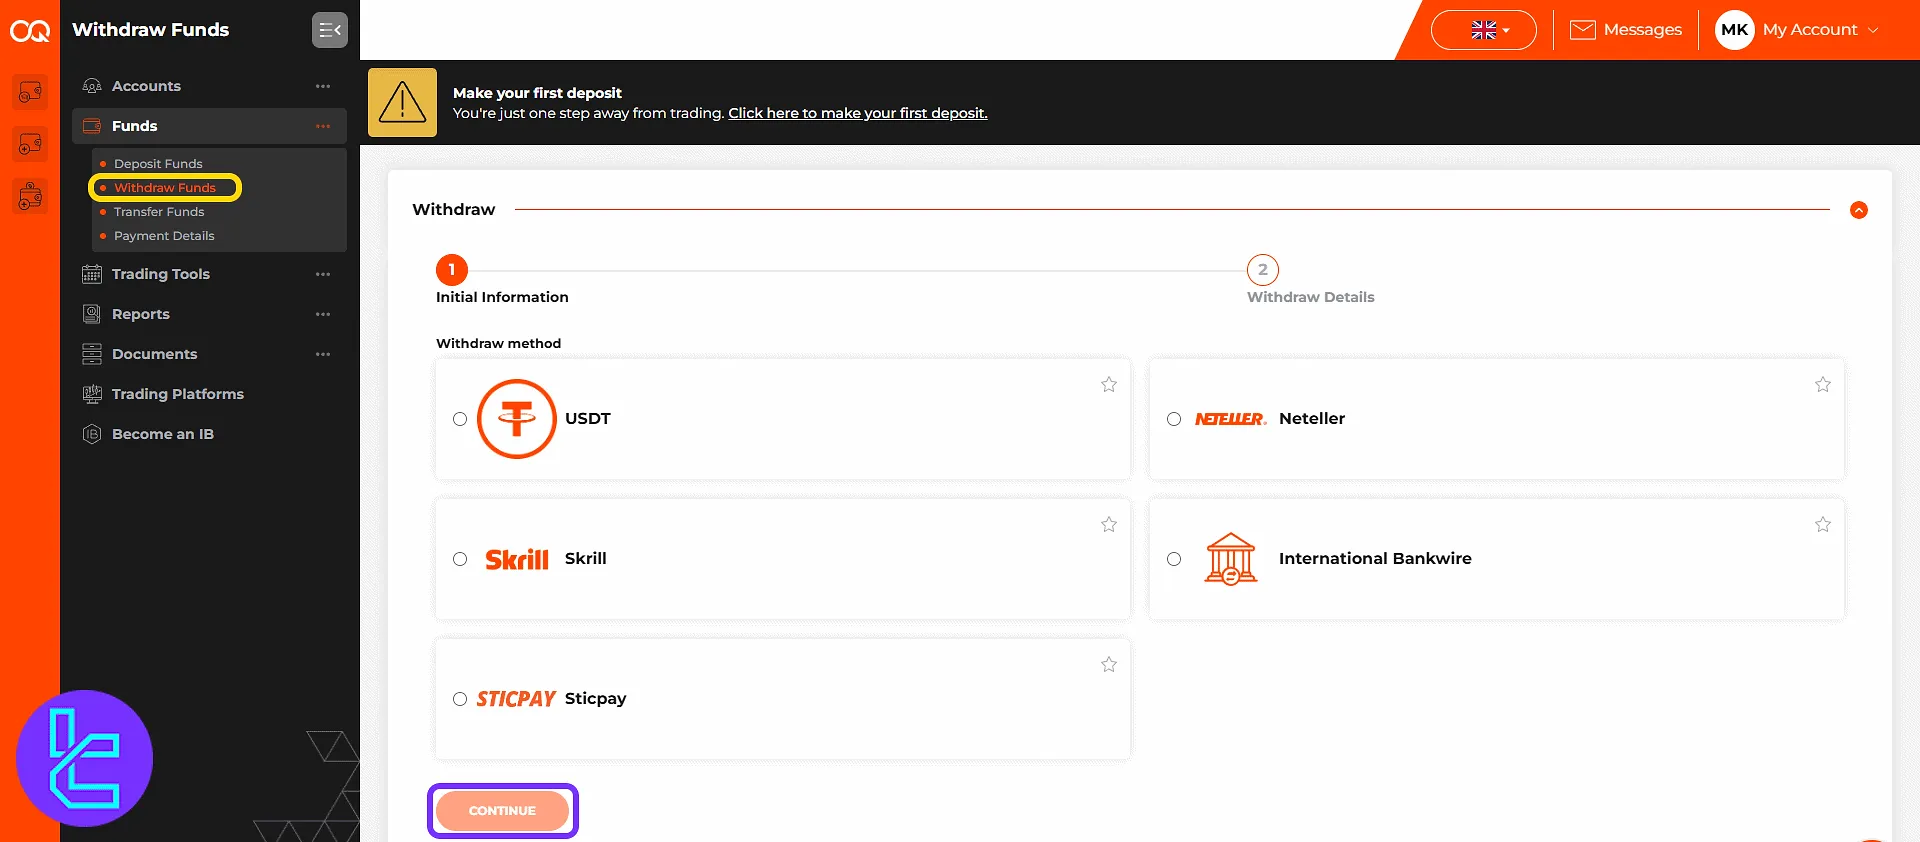
Task: Click the CONTINUE button
Action: 502,811
